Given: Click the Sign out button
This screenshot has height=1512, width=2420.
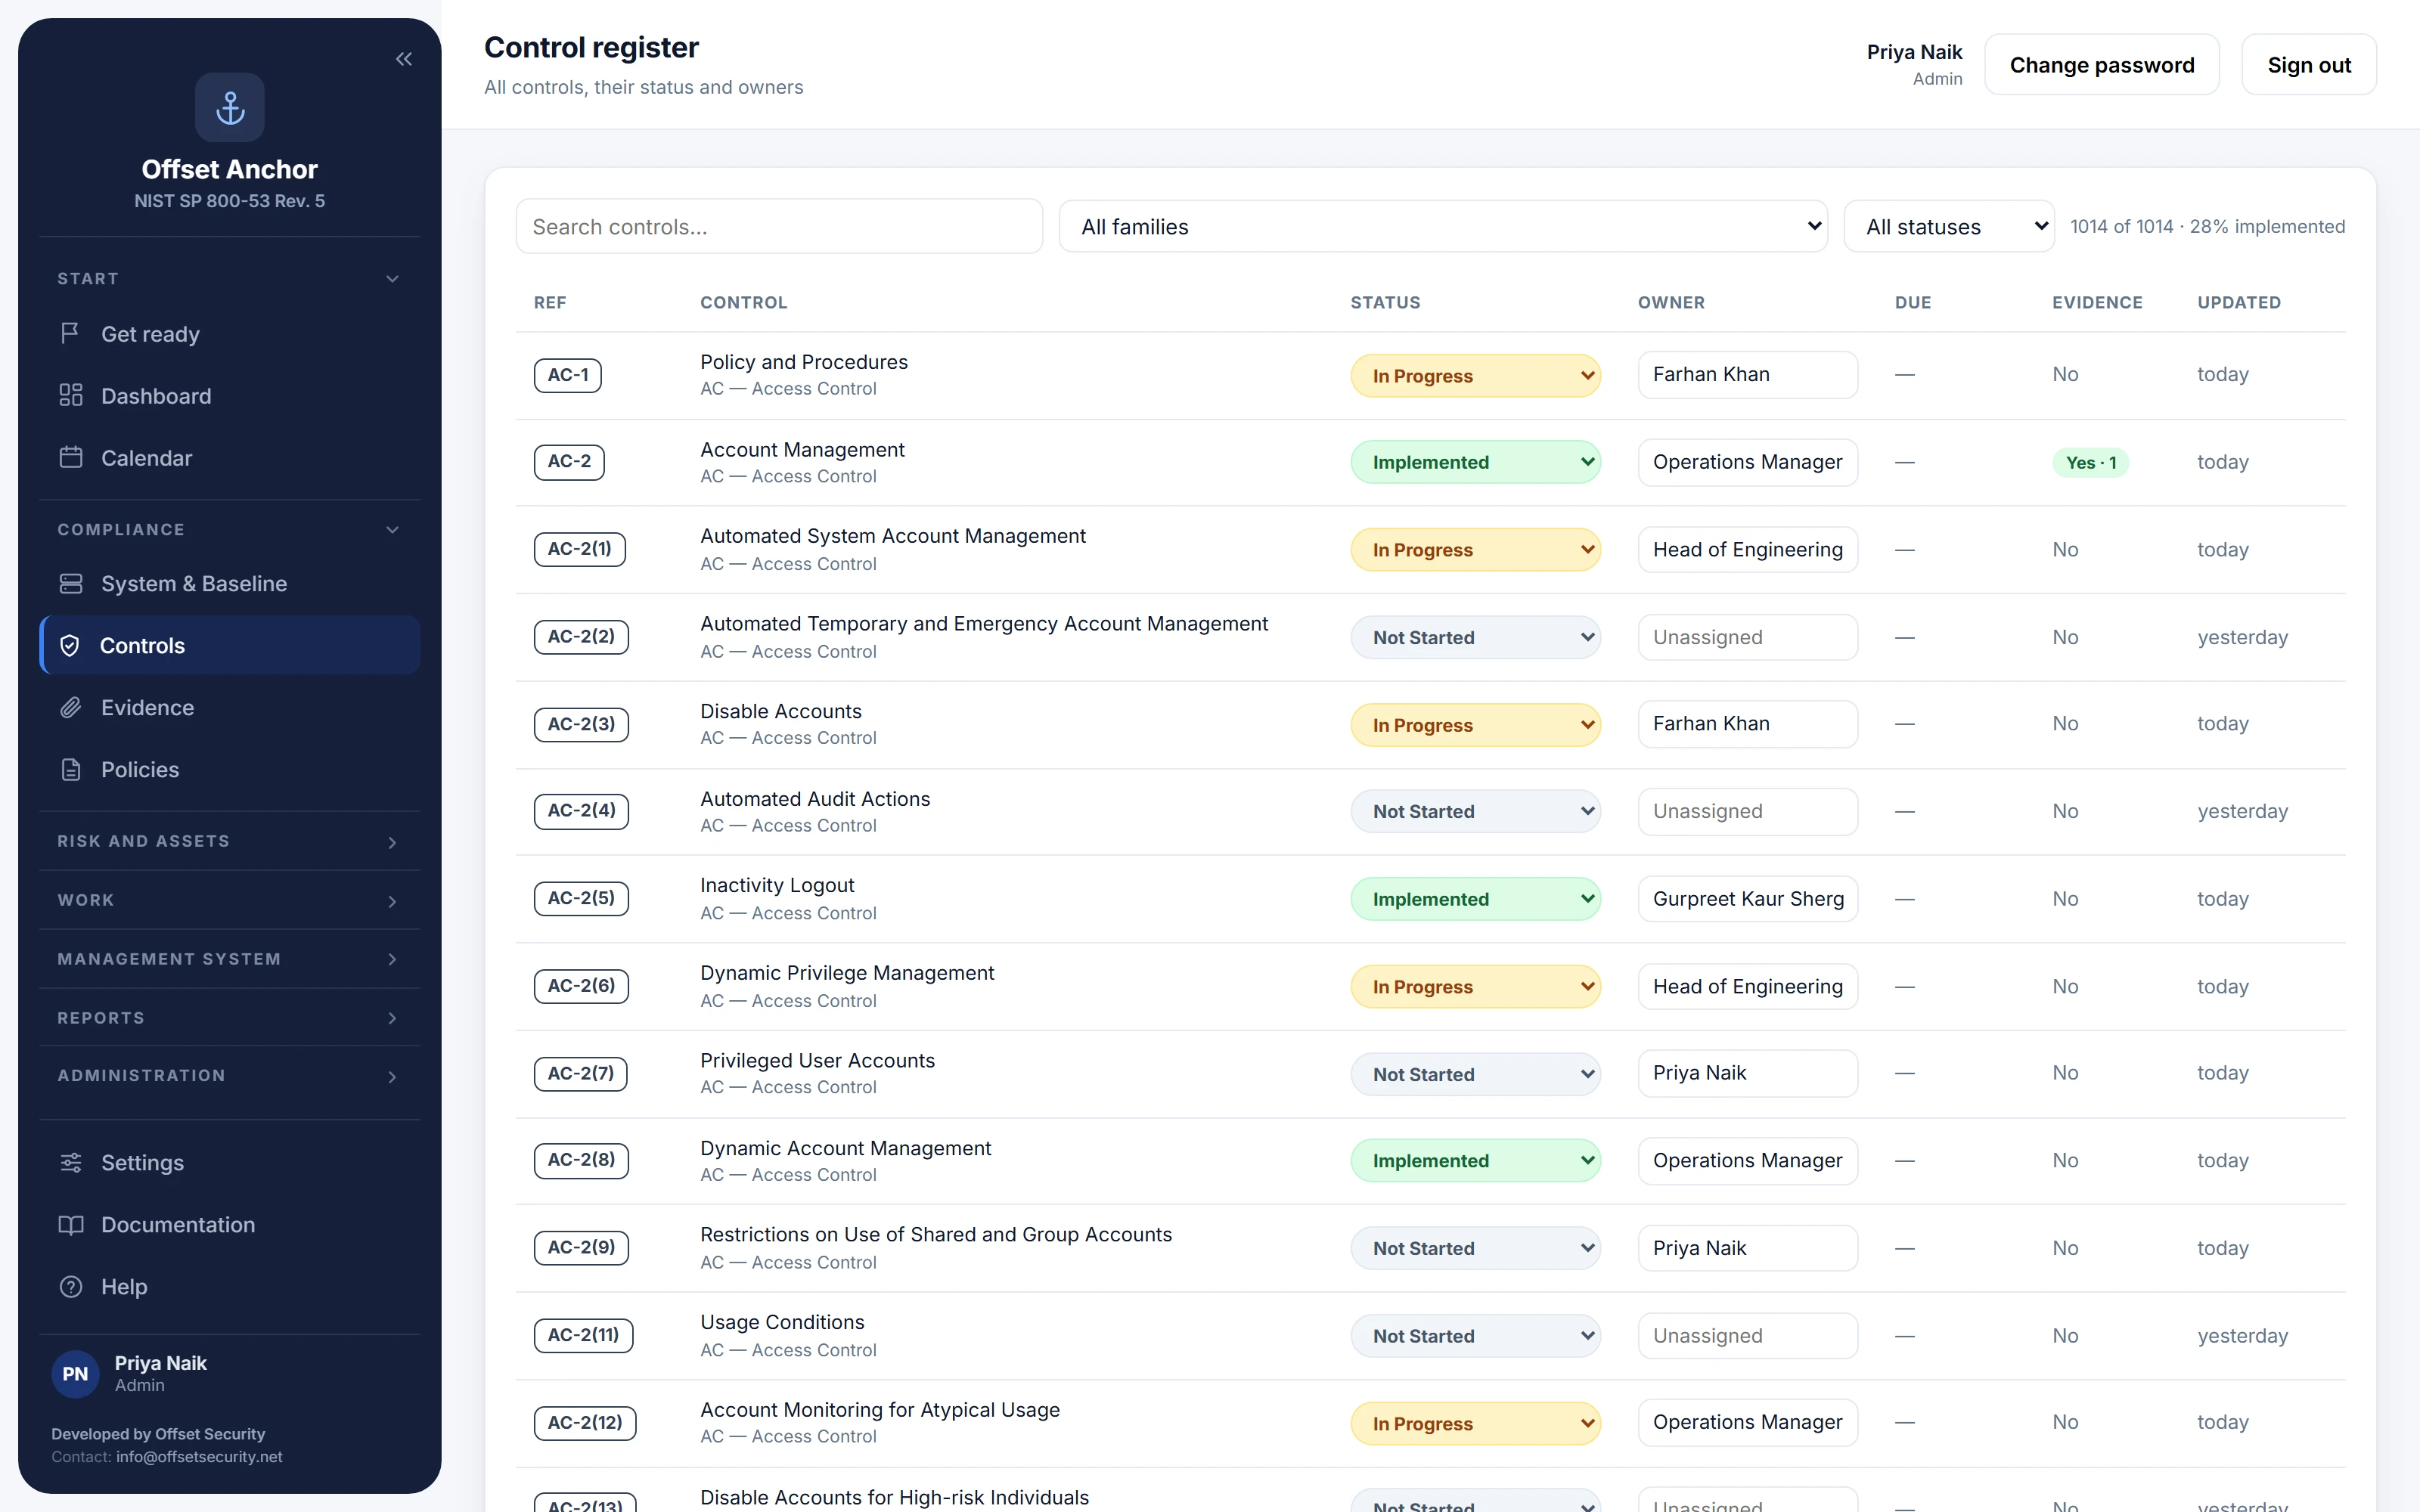Looking at the screenshot, I should (2309, 65).
